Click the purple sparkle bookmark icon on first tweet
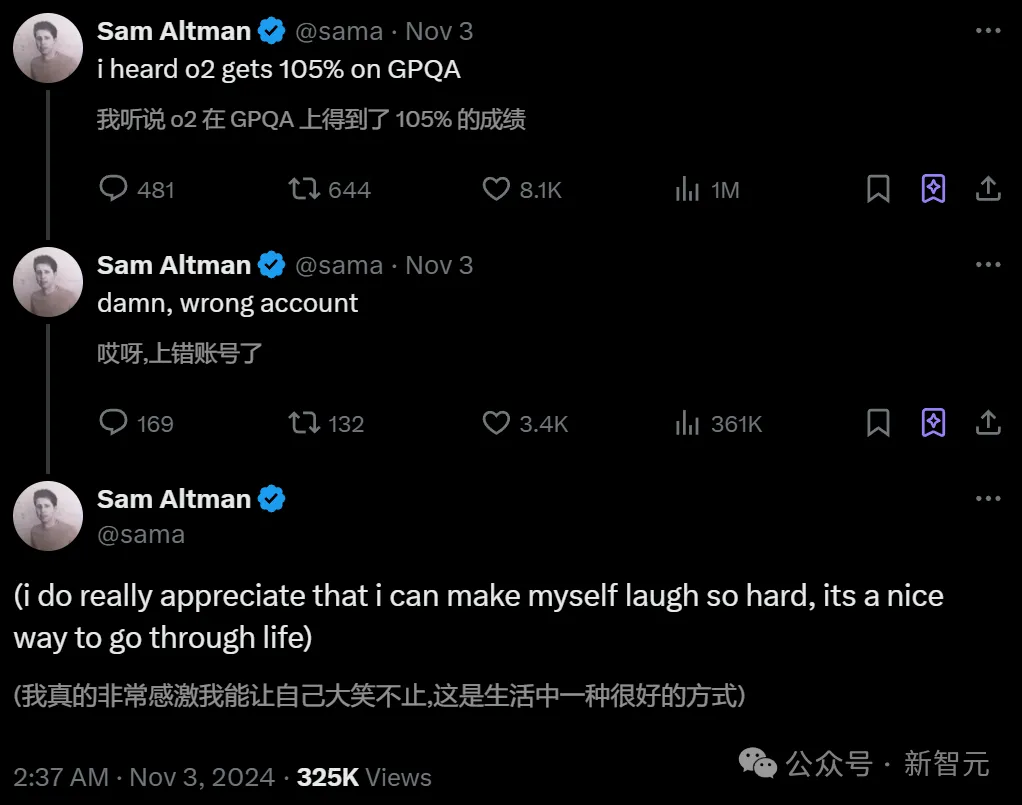 pyautogui.click(x=933, y=189)
